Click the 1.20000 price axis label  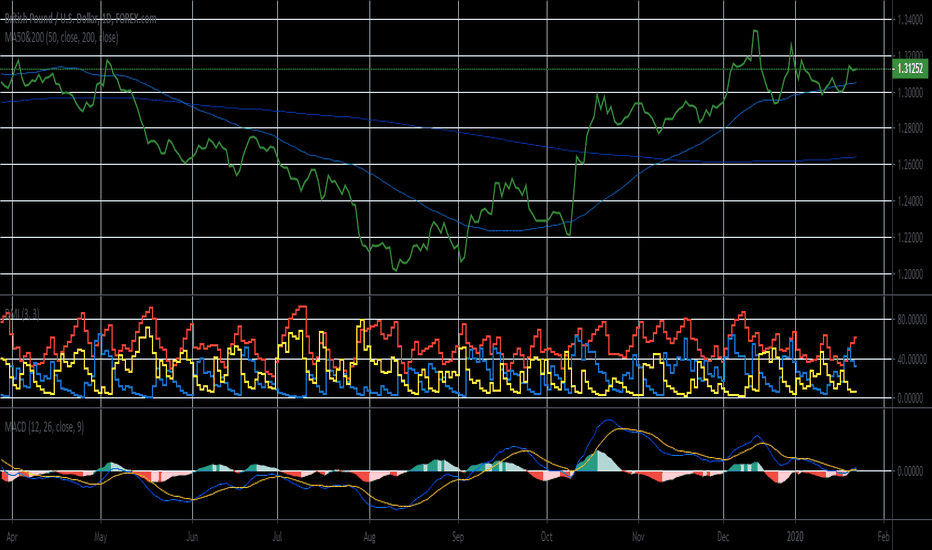point(908,273)
